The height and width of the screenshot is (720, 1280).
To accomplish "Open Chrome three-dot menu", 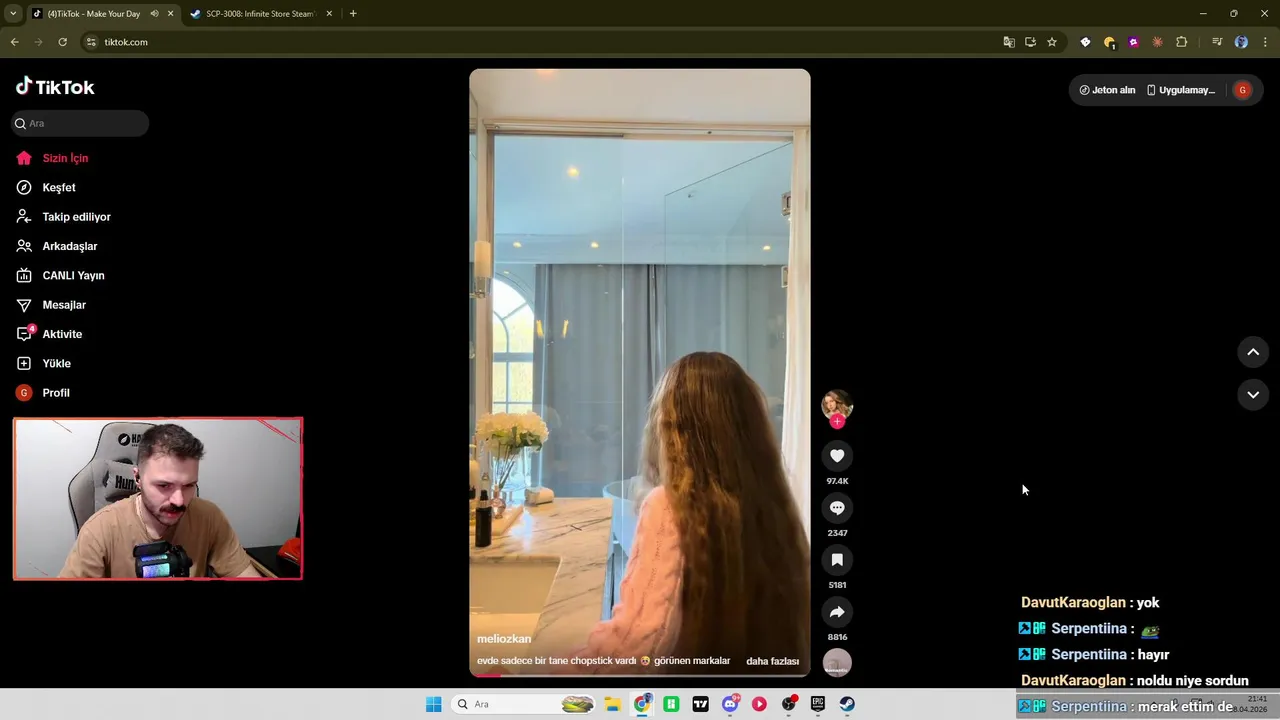I will pyautogui.click(x=1266, y=42).
